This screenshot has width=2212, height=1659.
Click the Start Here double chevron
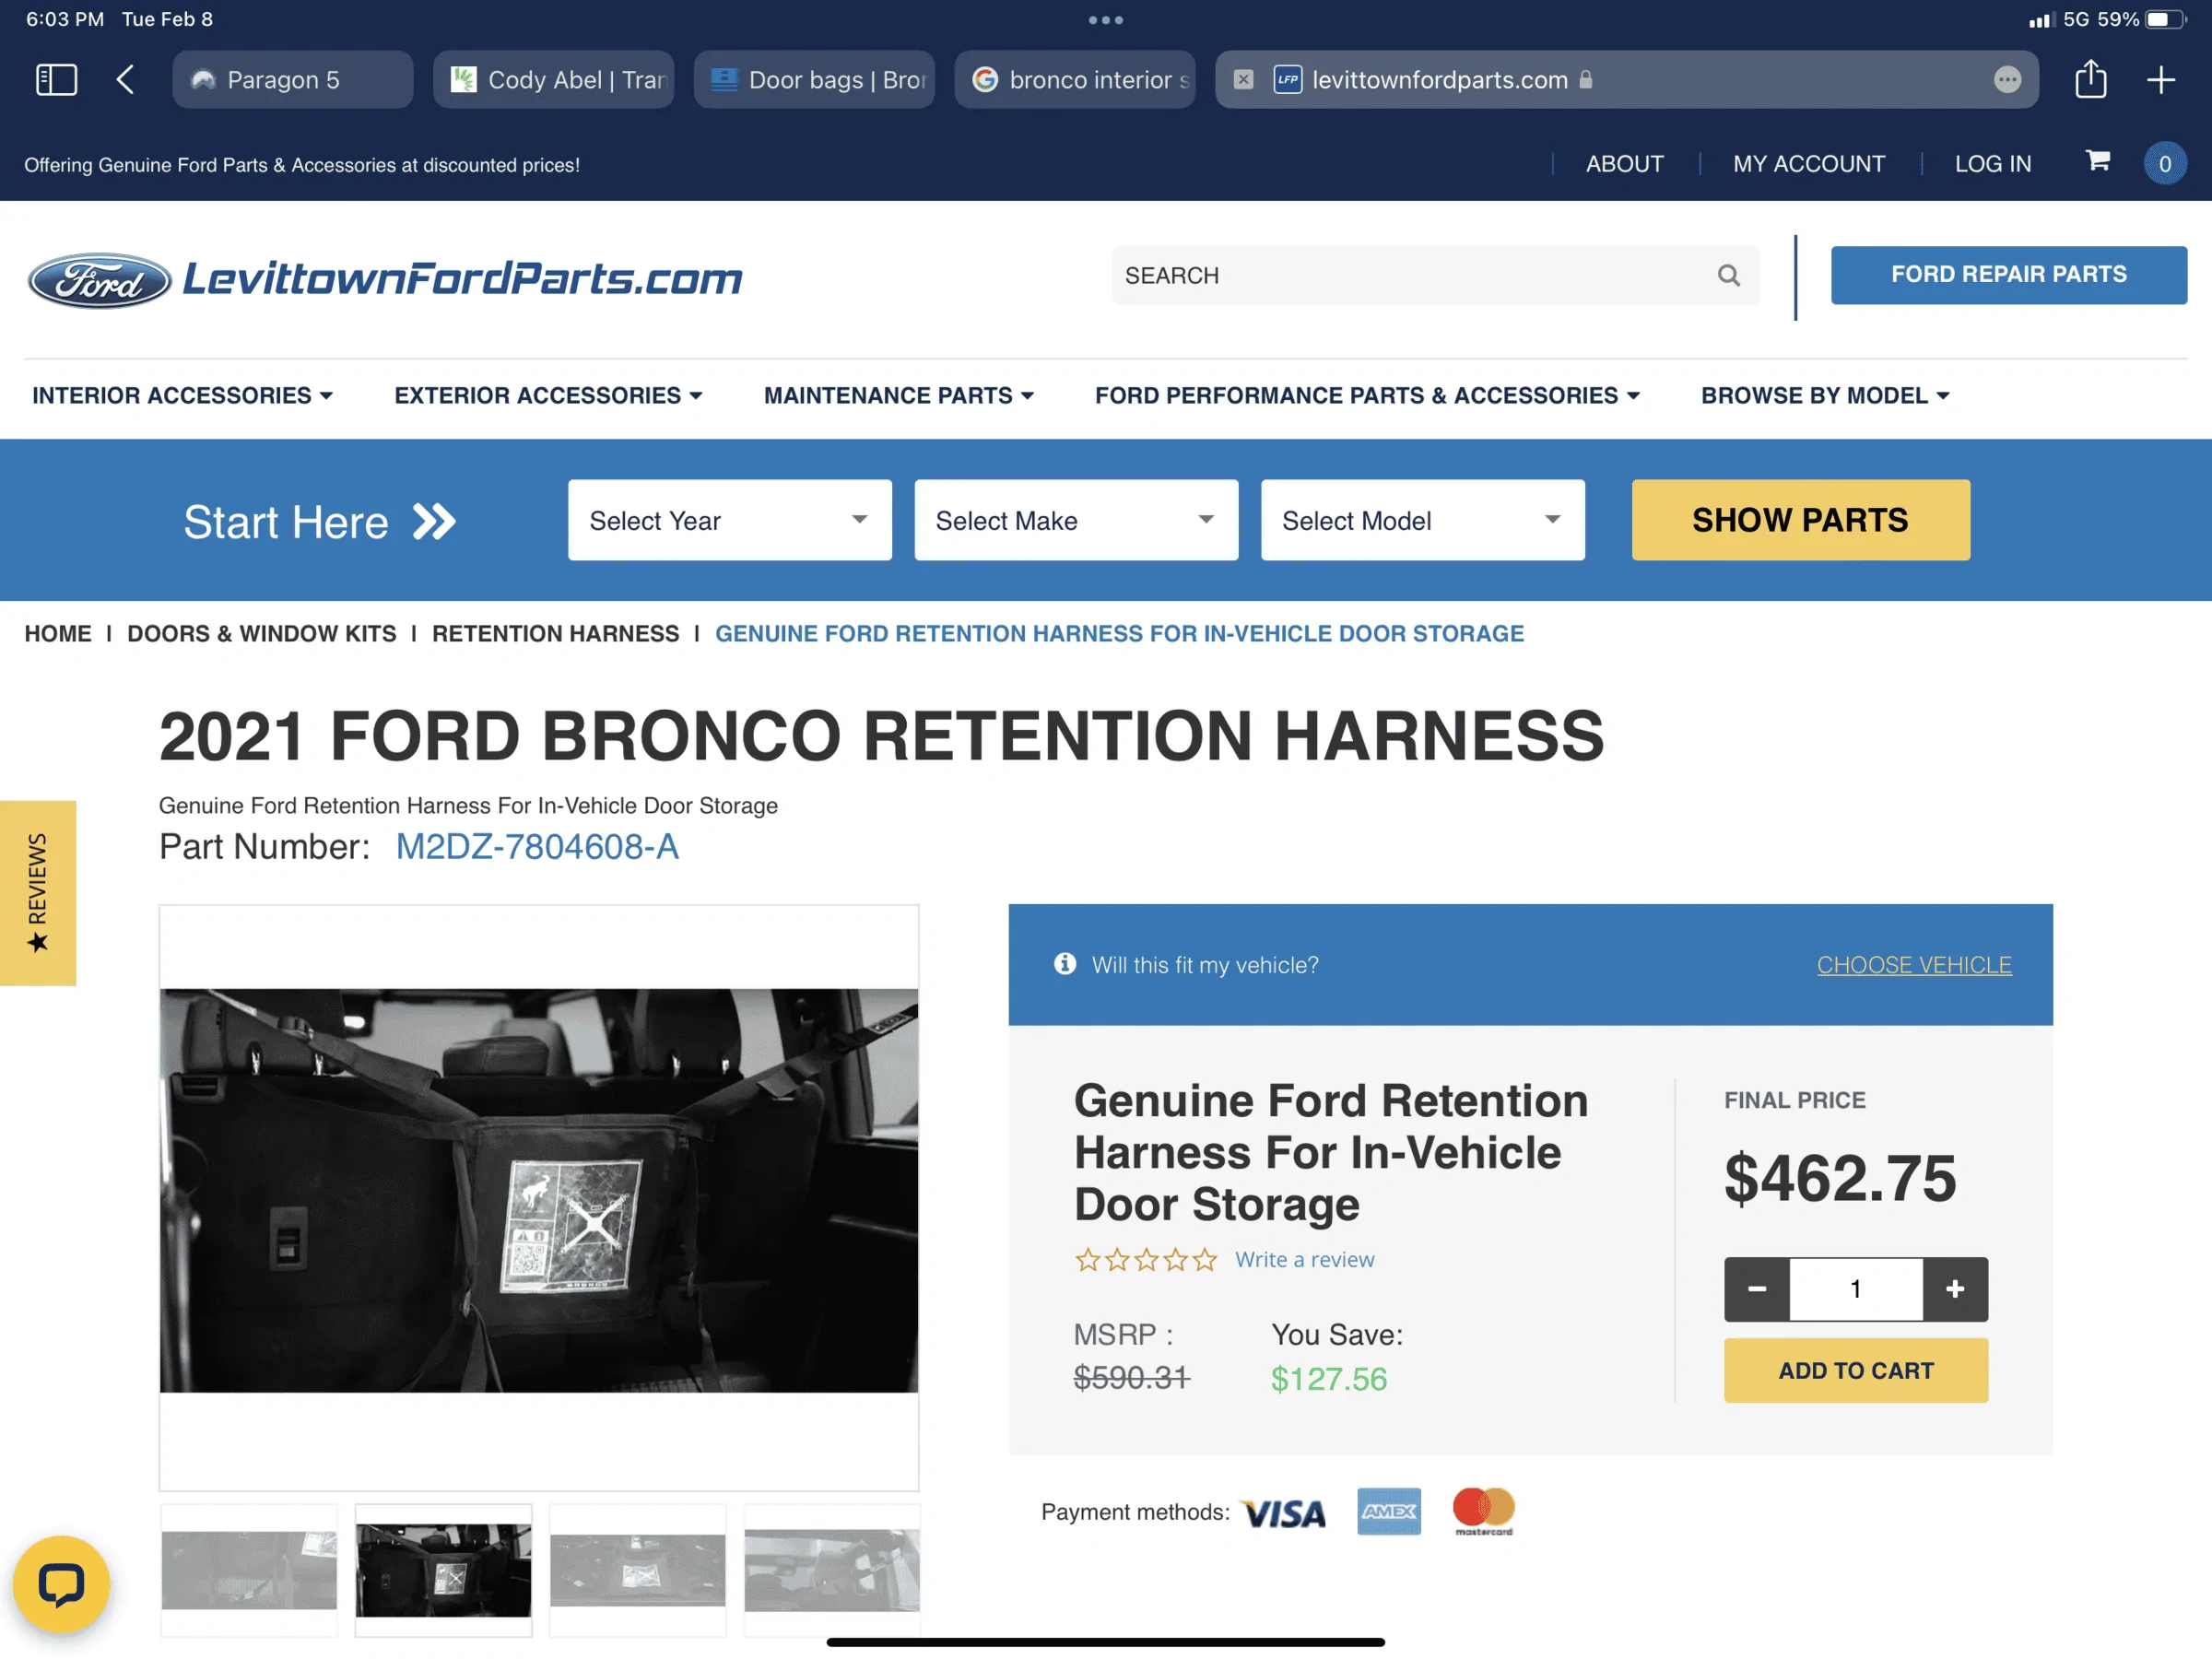[x=434, y=522]
